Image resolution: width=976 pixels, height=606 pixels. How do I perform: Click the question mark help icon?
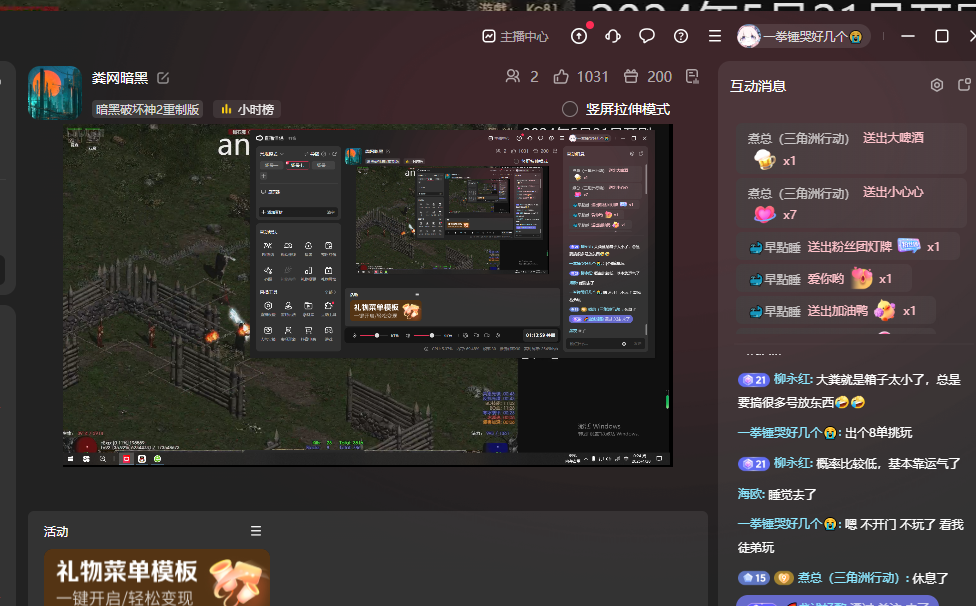(x=681, y=36)
